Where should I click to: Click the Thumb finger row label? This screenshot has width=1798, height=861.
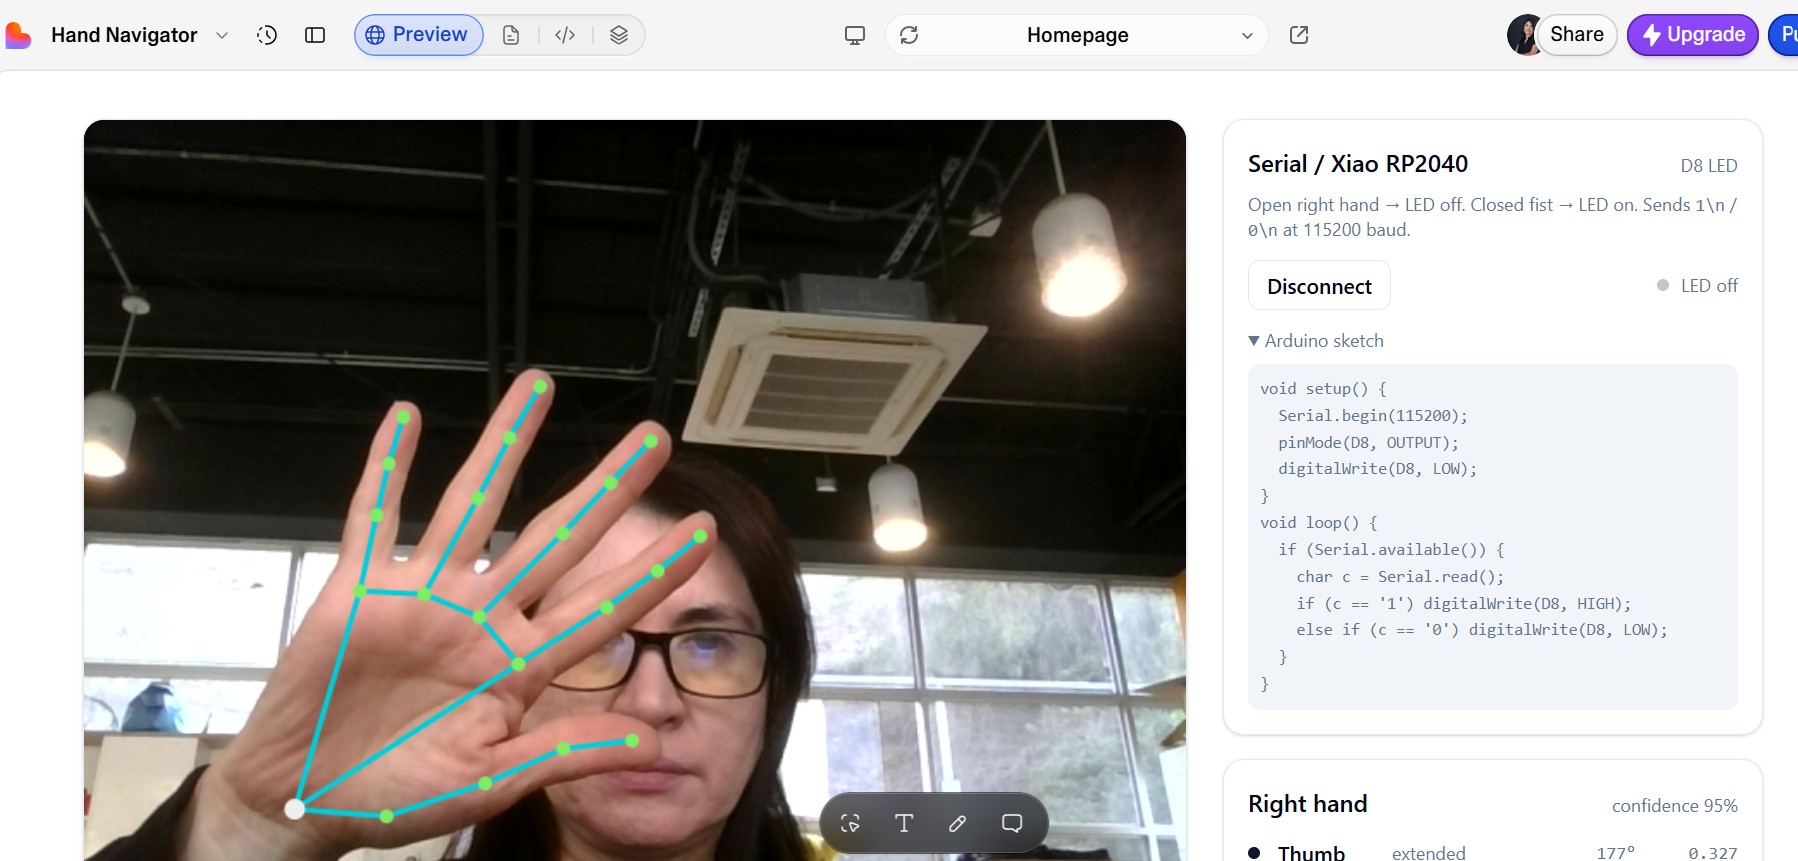(1311, 853)
